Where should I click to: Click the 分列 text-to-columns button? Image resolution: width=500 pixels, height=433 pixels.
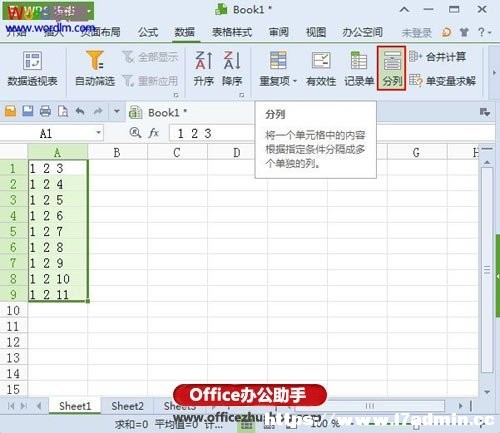[391, 69]
